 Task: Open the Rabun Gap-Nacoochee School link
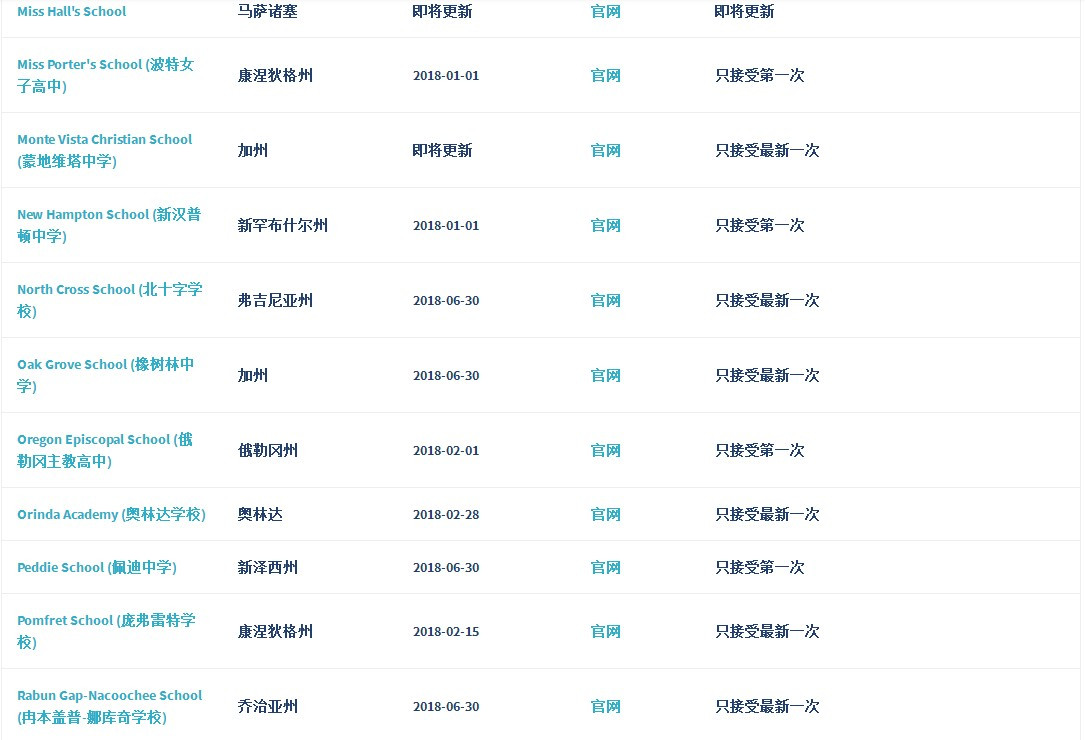[110, 706]
